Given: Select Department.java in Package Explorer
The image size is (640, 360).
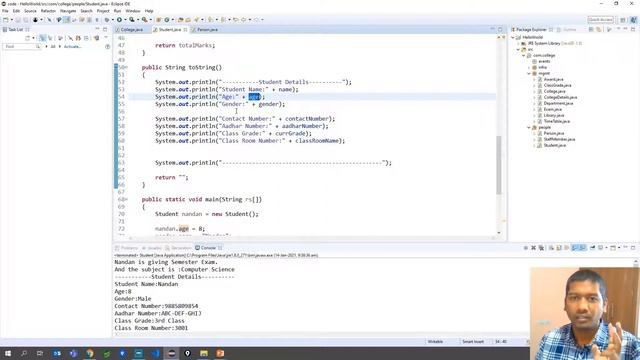Looking at the screenshot, I should [x=558, y=103].
